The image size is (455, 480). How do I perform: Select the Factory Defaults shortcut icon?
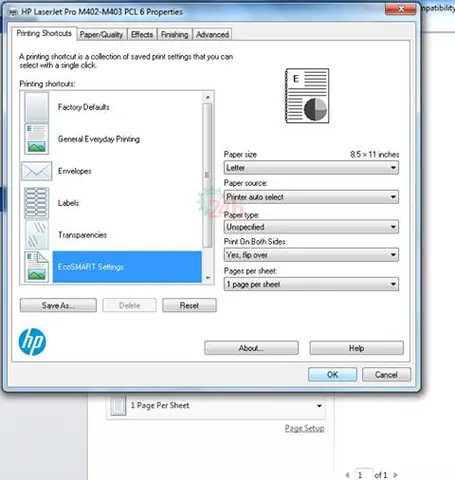pyautogui.click(x=36, y=107)
